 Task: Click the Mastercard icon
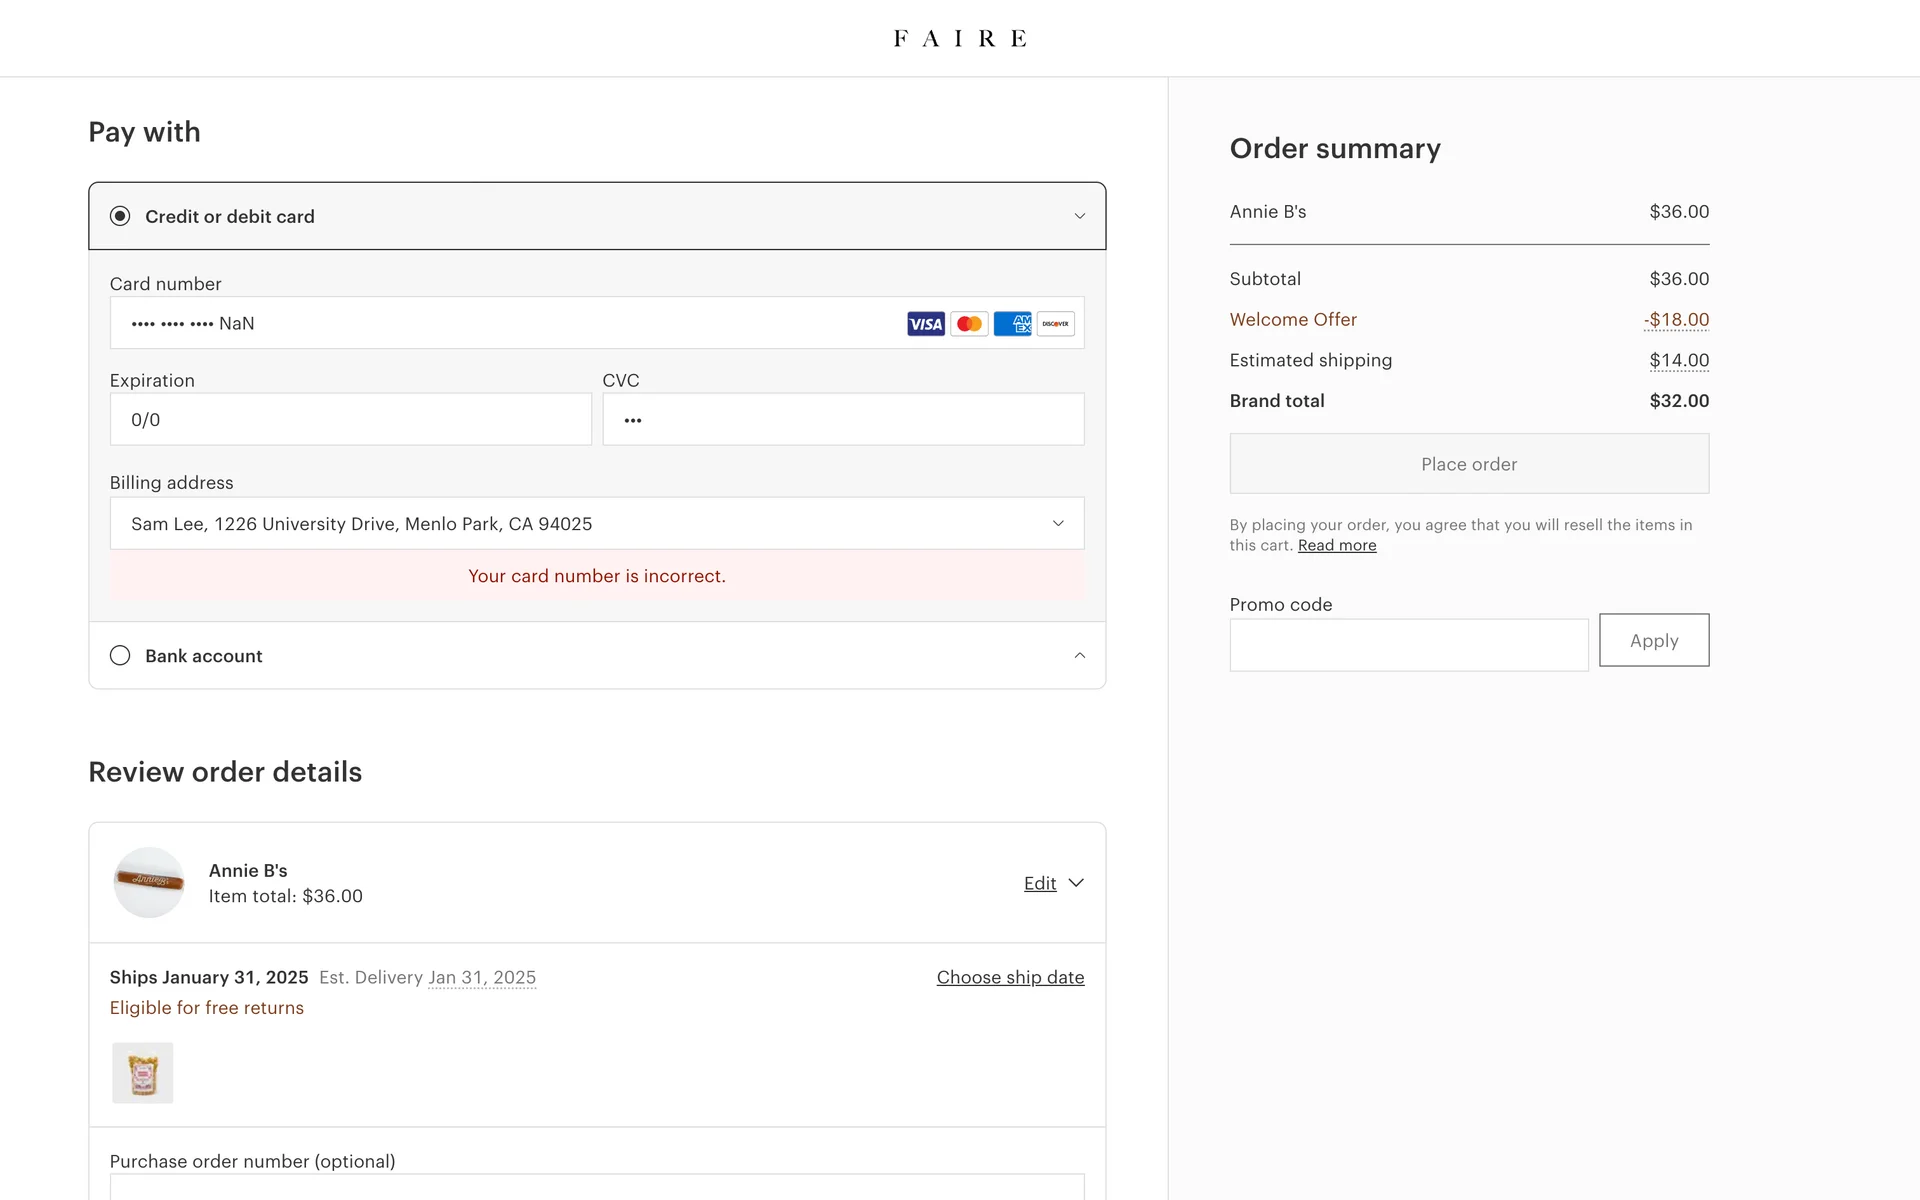969,324
